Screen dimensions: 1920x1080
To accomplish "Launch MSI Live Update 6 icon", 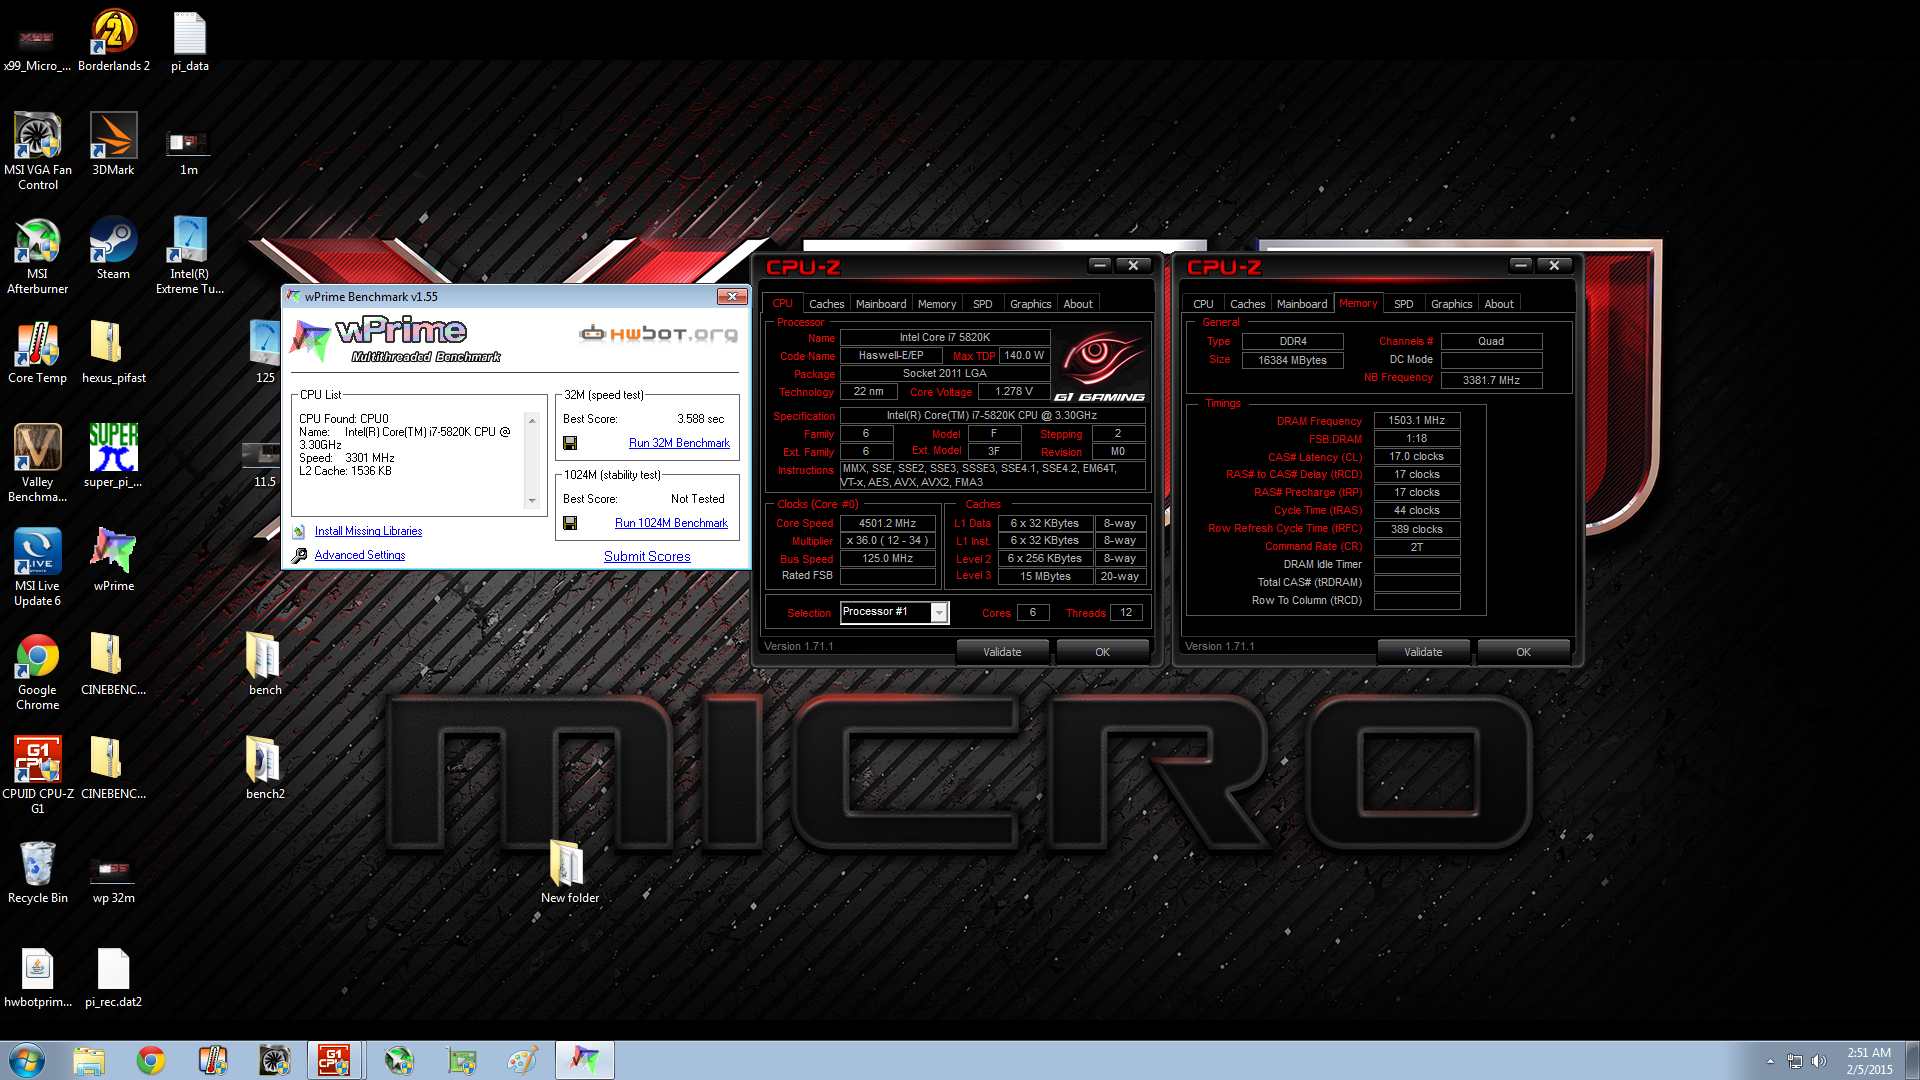I will click(x=37, y=567).
